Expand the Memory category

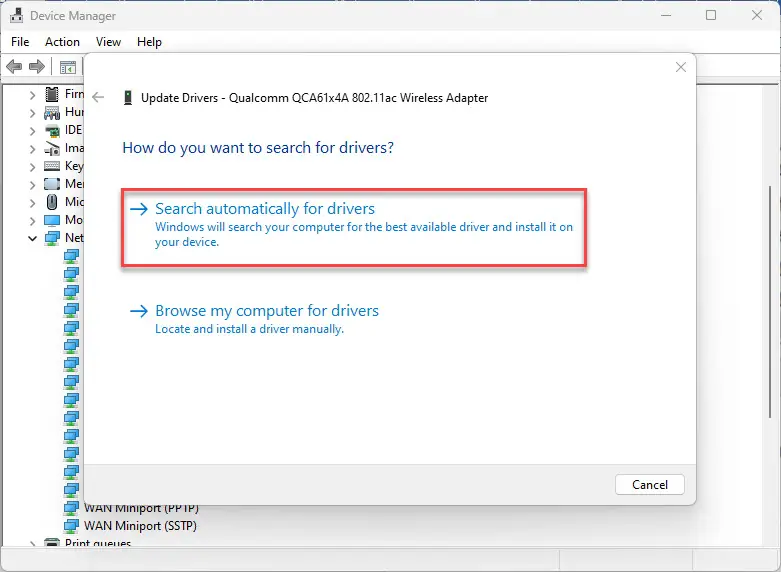32,185
